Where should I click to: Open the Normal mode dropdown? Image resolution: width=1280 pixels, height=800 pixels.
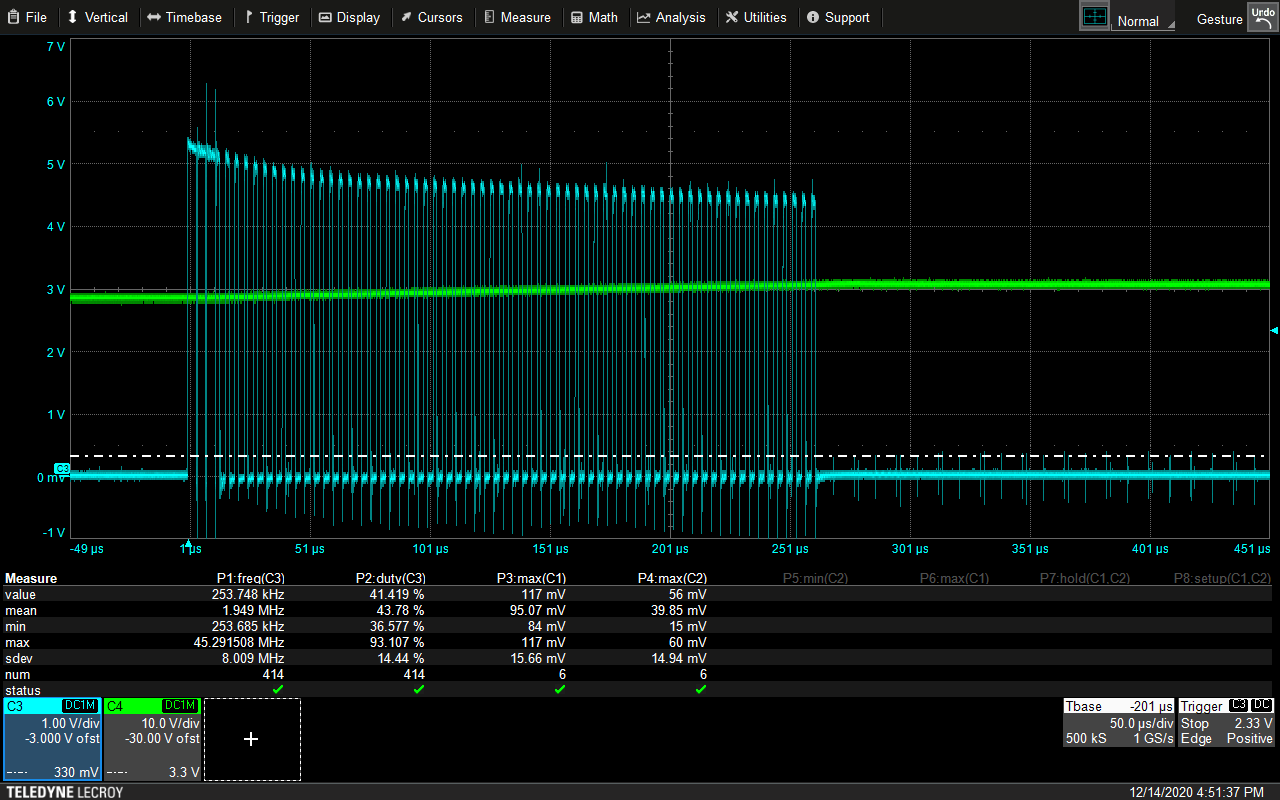tap(1142, 20)
